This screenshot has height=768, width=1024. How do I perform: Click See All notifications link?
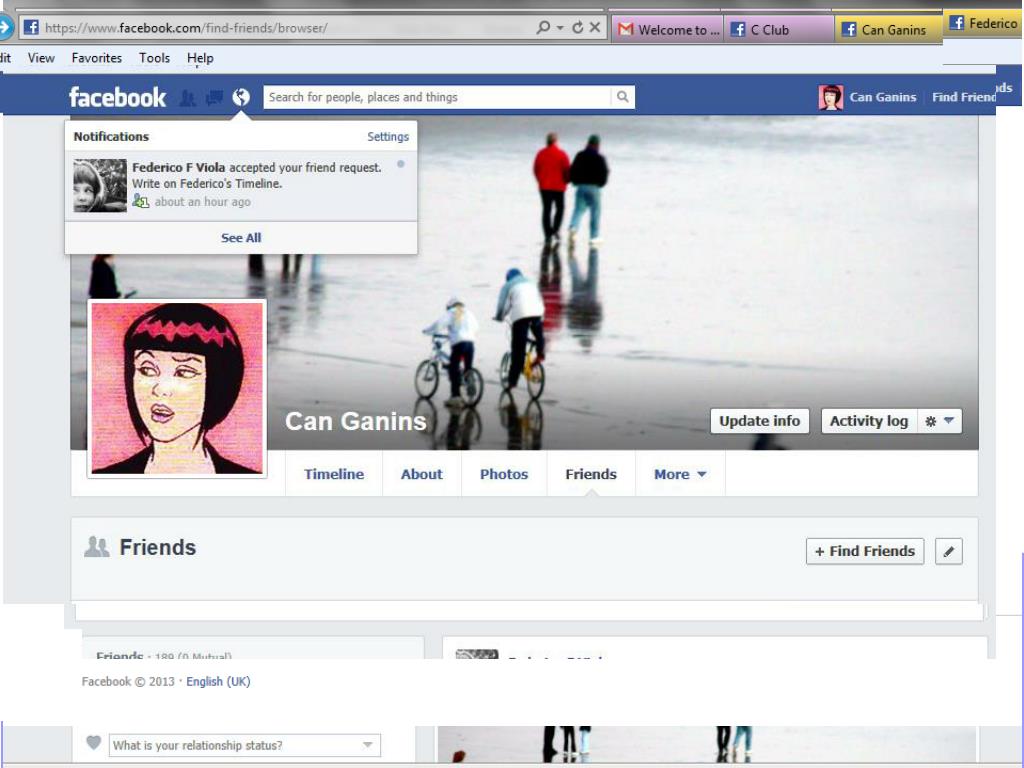point(241,238)
